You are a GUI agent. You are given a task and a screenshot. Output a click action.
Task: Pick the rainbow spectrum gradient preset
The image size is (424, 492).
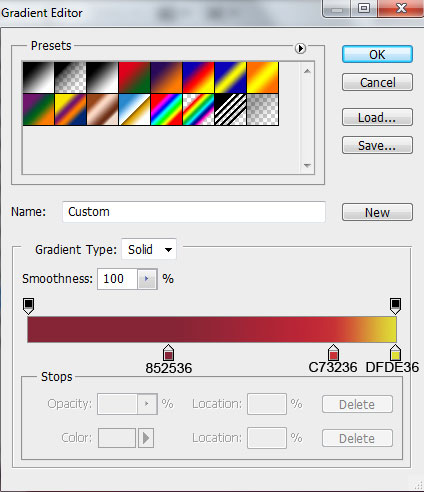click(166, 110)
